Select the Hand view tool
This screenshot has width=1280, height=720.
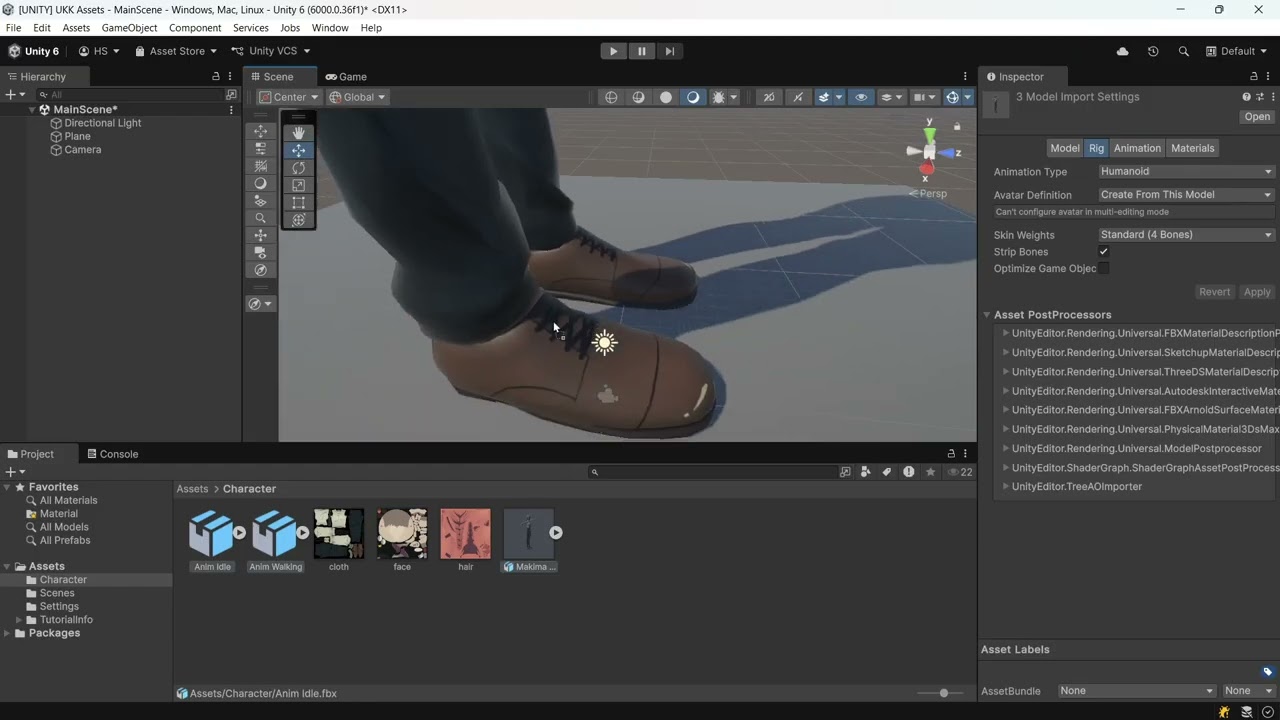point(298,133)
